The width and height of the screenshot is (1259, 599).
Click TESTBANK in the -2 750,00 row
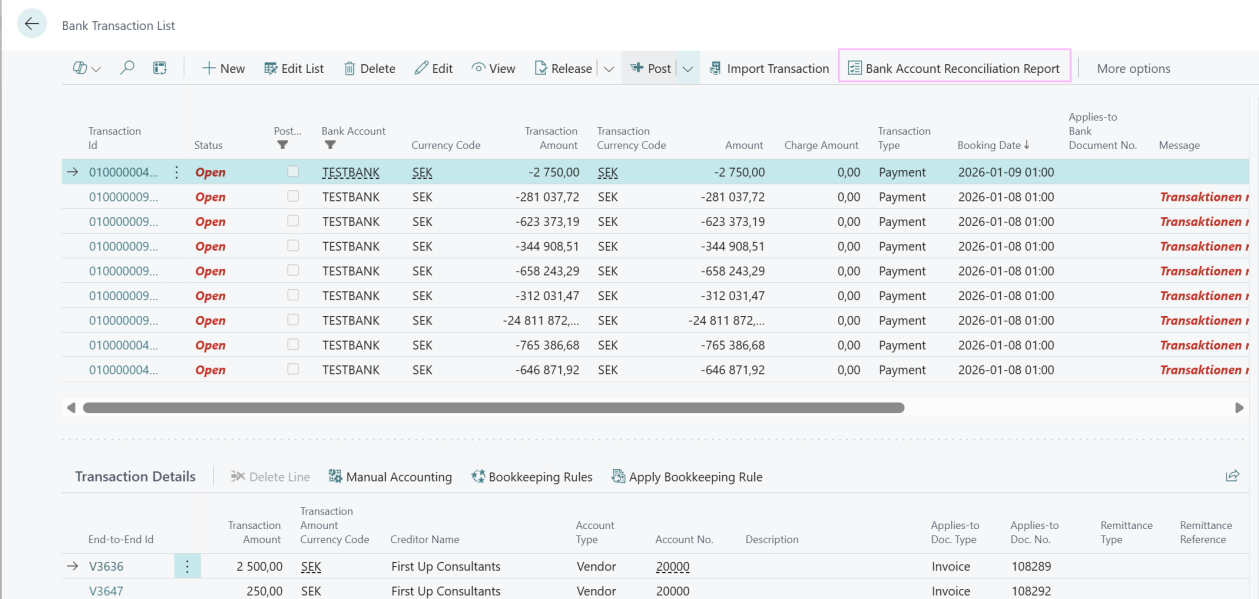[x=351, y=172]
